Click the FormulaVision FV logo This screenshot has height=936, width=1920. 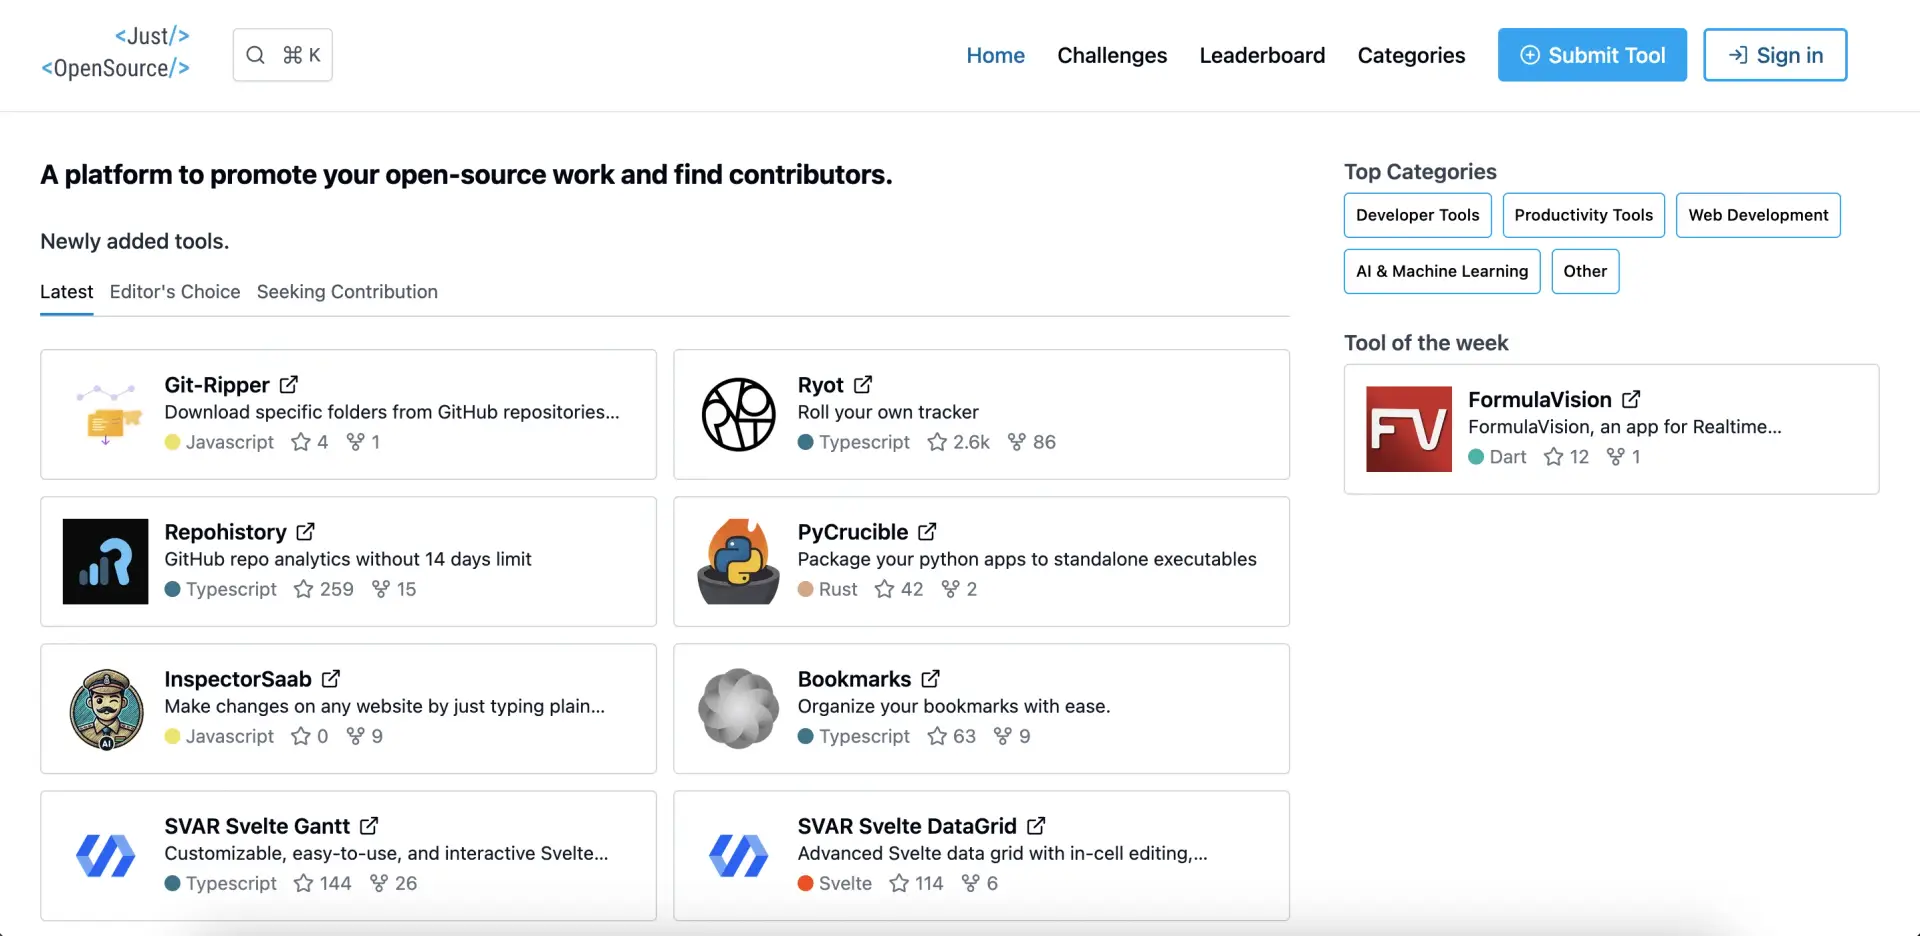tap(1409, 428)
